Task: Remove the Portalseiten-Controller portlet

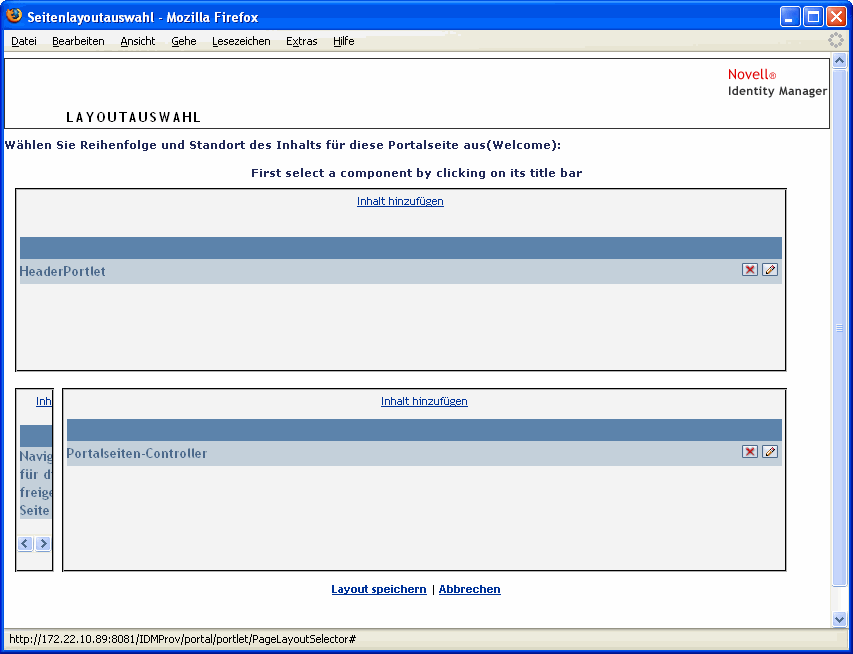Action: pos(750,452)
